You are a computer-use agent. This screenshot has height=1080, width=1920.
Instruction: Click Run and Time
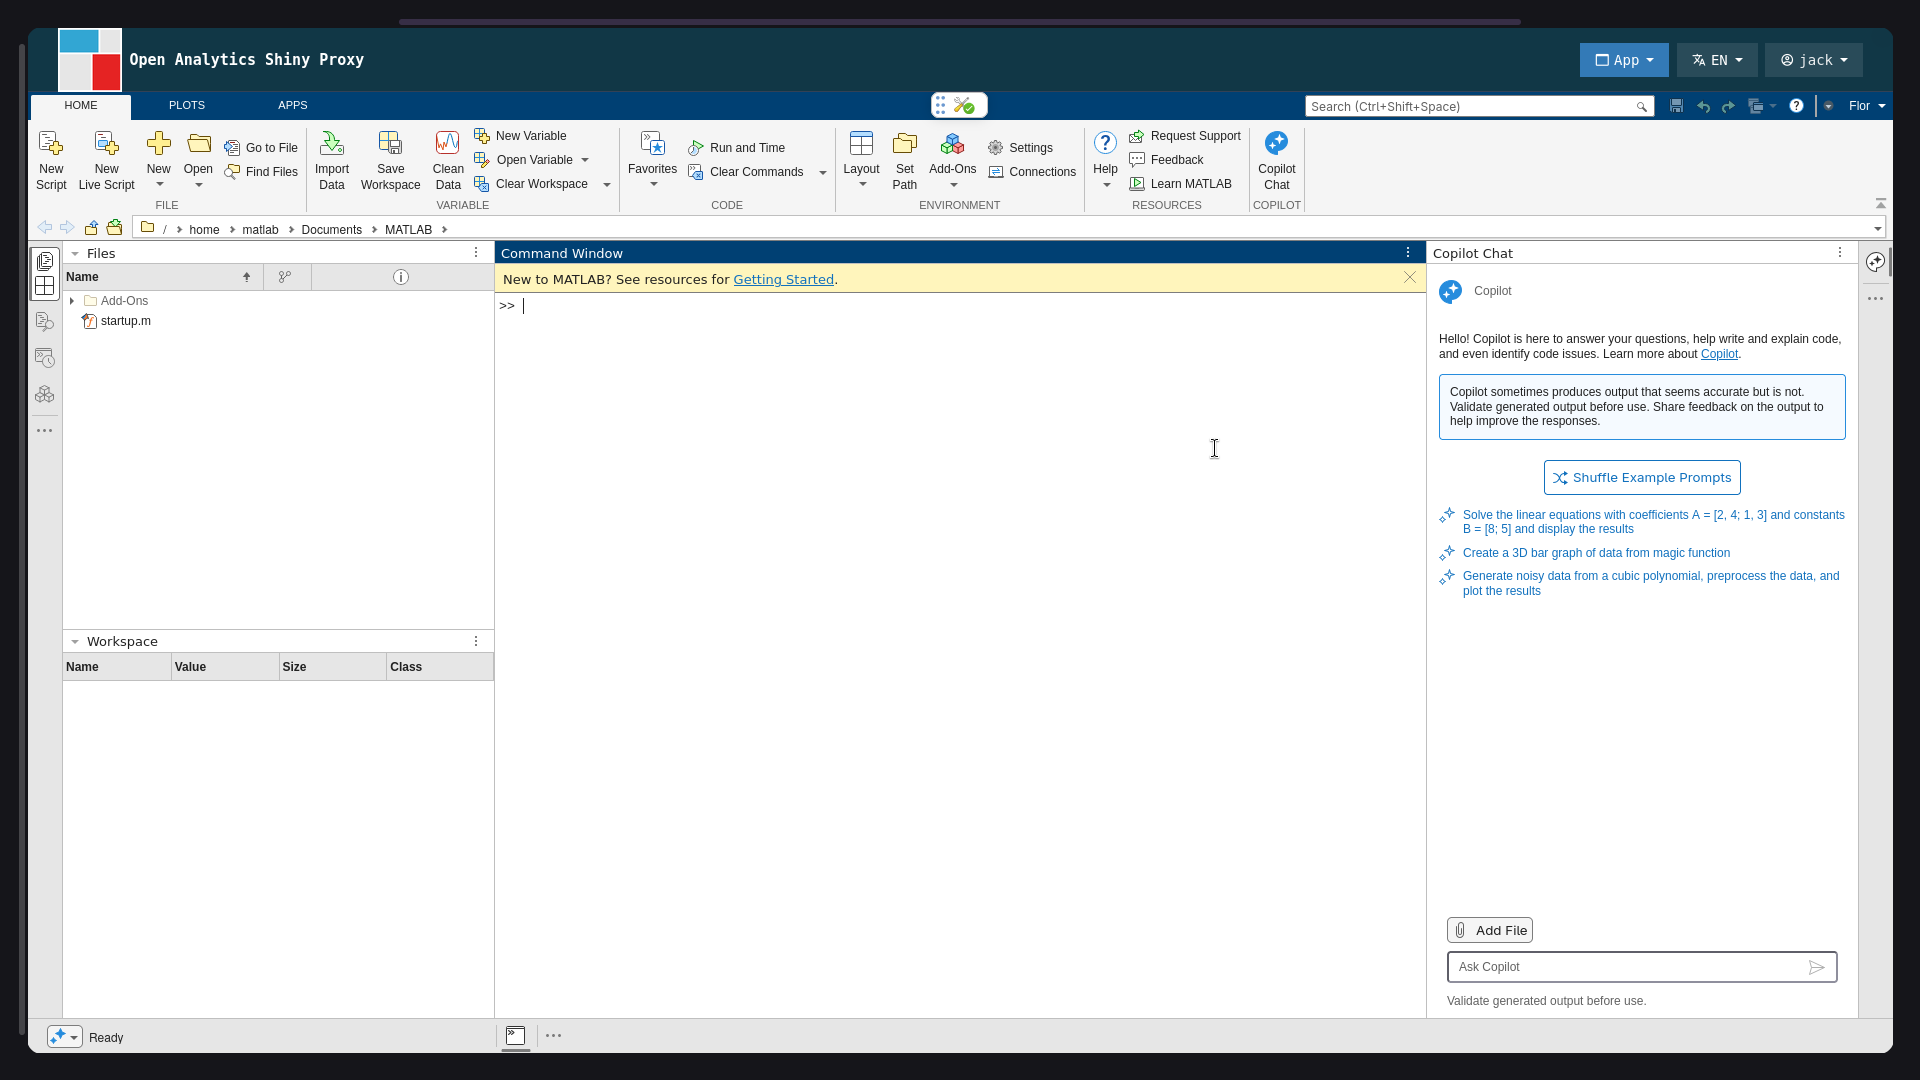pyautogui.click(x=737, y=148)
